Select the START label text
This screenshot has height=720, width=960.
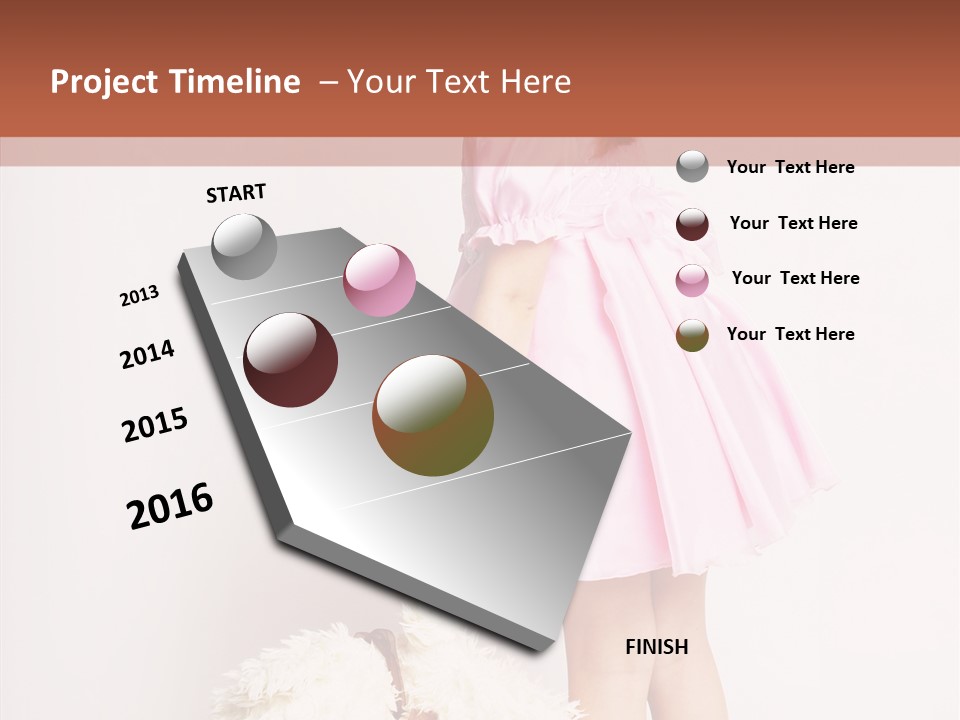(x=235, y=194)
